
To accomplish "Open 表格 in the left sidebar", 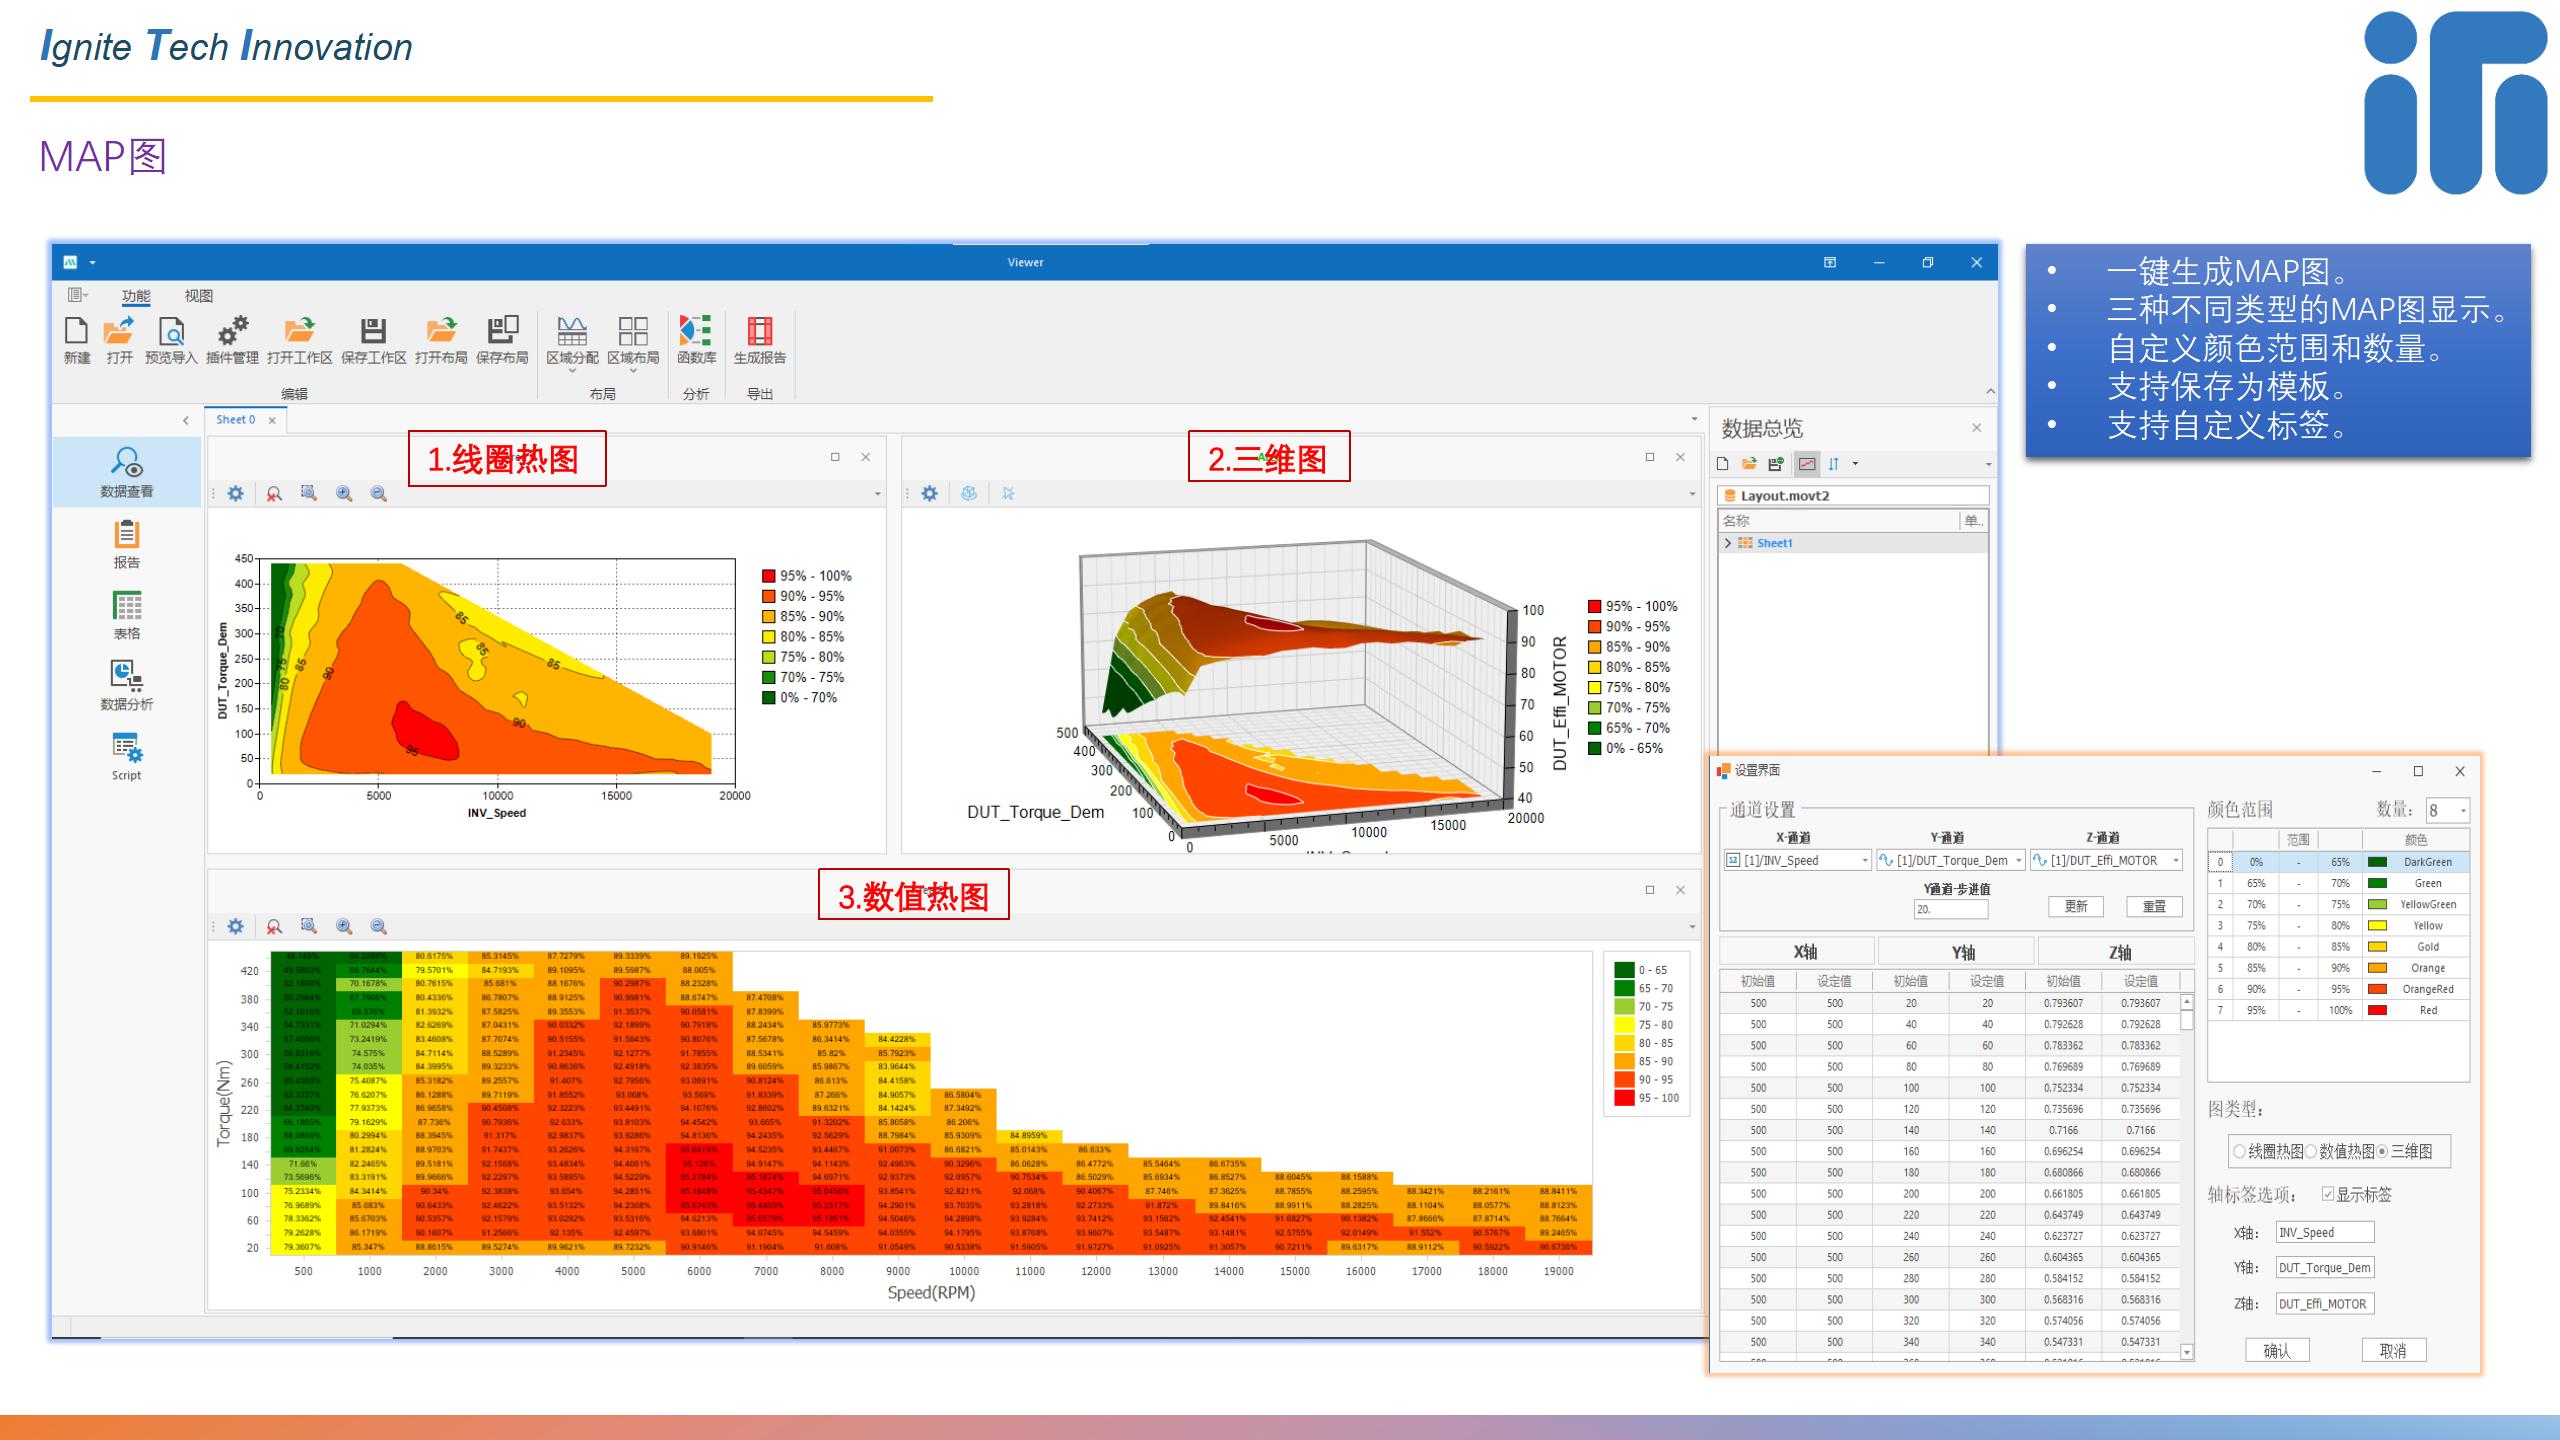I will [127, 615].
